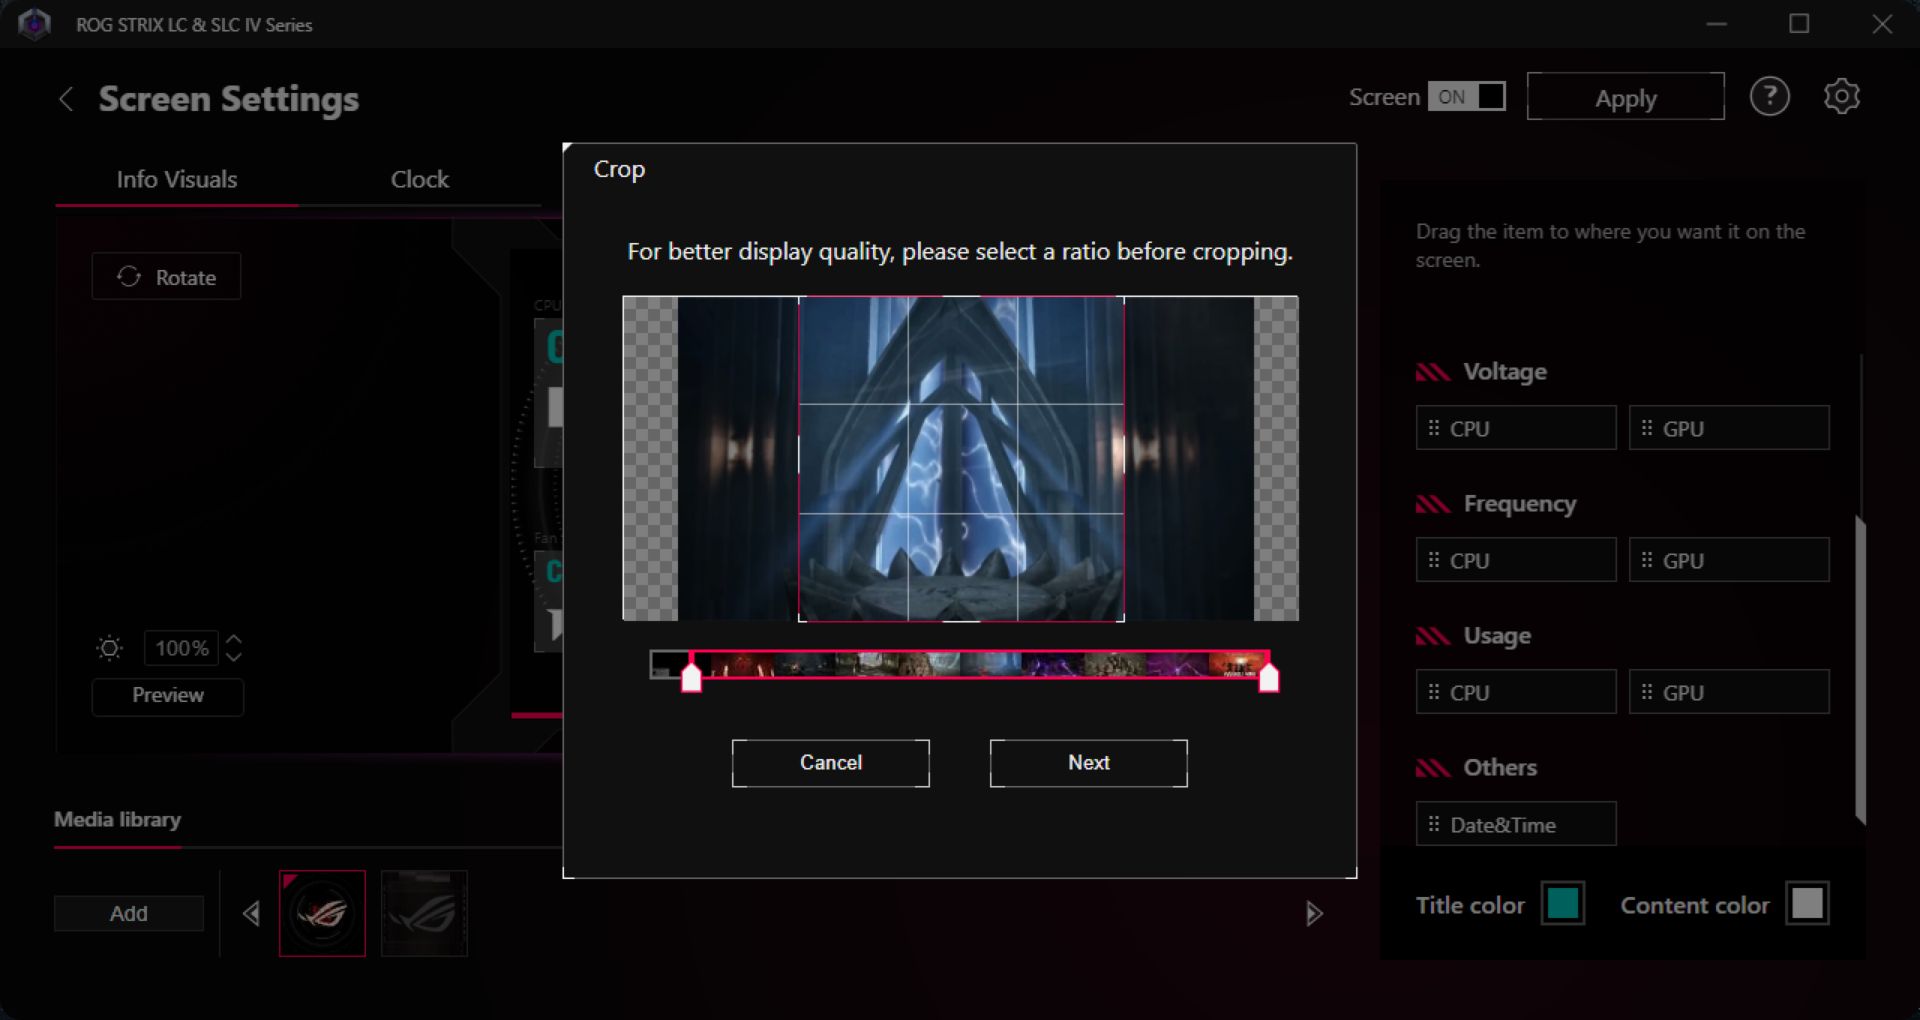Select the Voltage GPU item

(x=1729, y=428)
